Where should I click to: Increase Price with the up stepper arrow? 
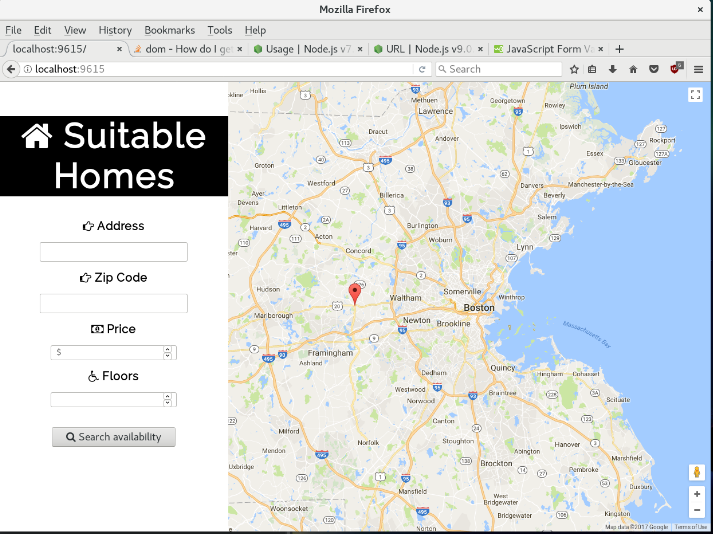tap(168, 349)
